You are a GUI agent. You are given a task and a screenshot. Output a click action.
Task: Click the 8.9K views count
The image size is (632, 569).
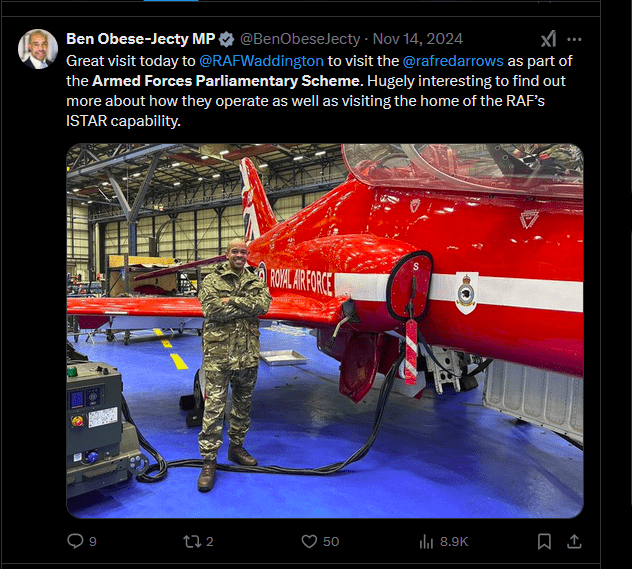454,542
